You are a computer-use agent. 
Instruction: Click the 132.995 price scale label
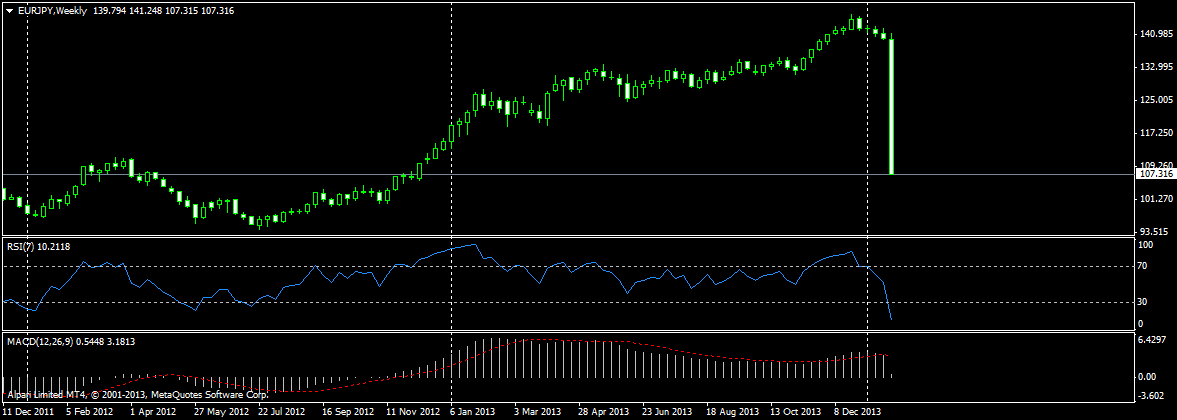(1155, 68)
